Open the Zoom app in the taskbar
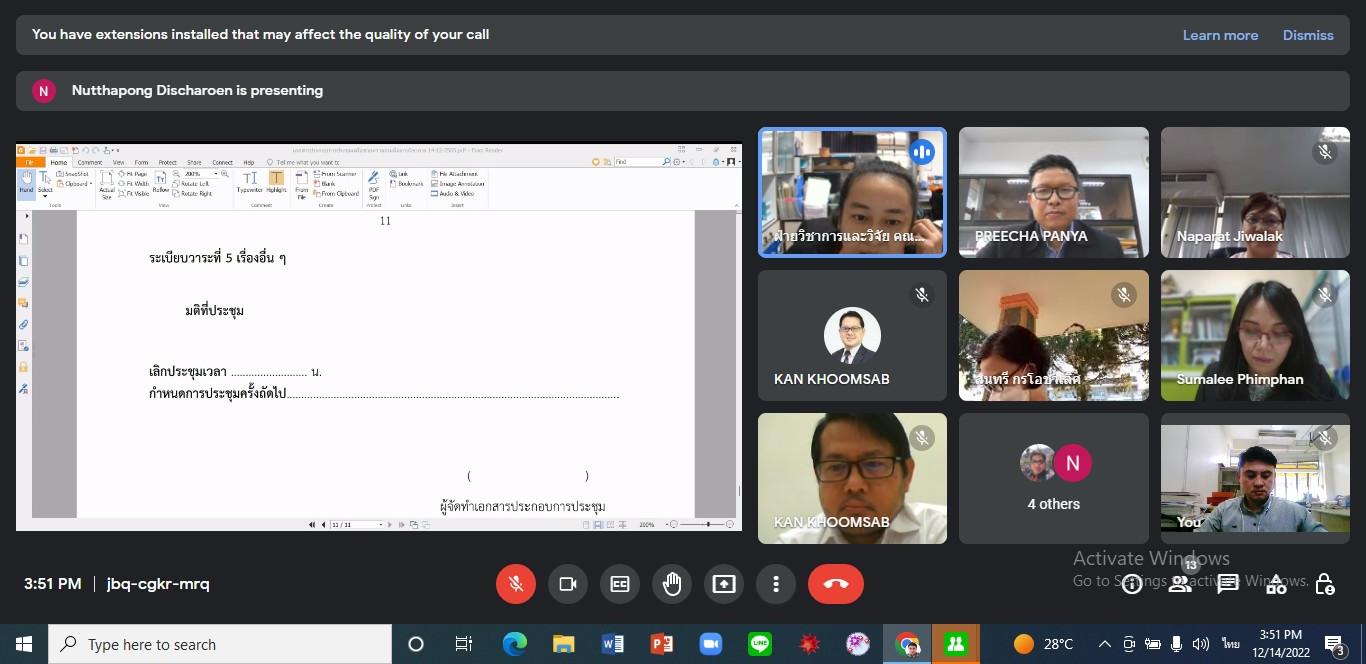The height and width of the screenshot is (664, 1366). tap(710, 644)
